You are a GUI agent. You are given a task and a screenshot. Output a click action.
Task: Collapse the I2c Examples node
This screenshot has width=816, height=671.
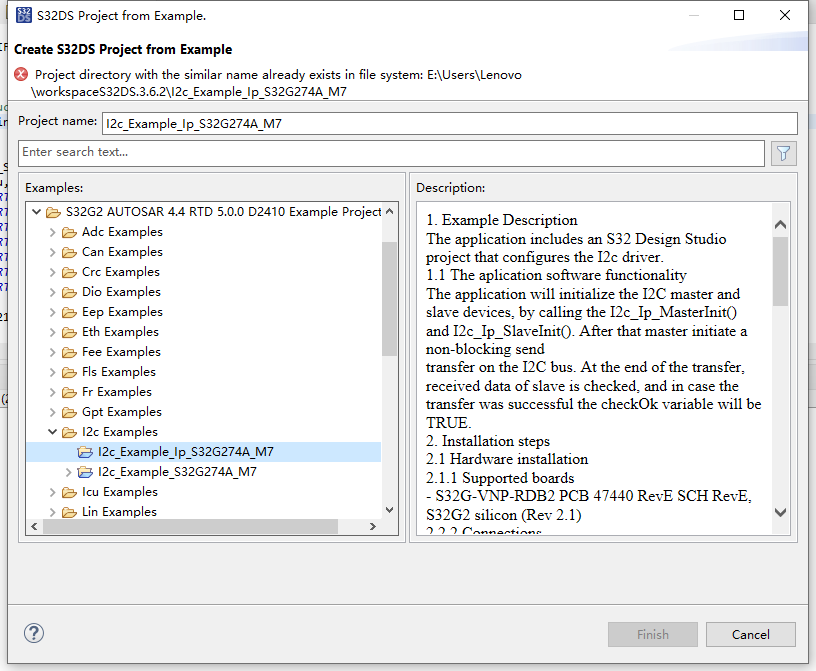(53, 432)
